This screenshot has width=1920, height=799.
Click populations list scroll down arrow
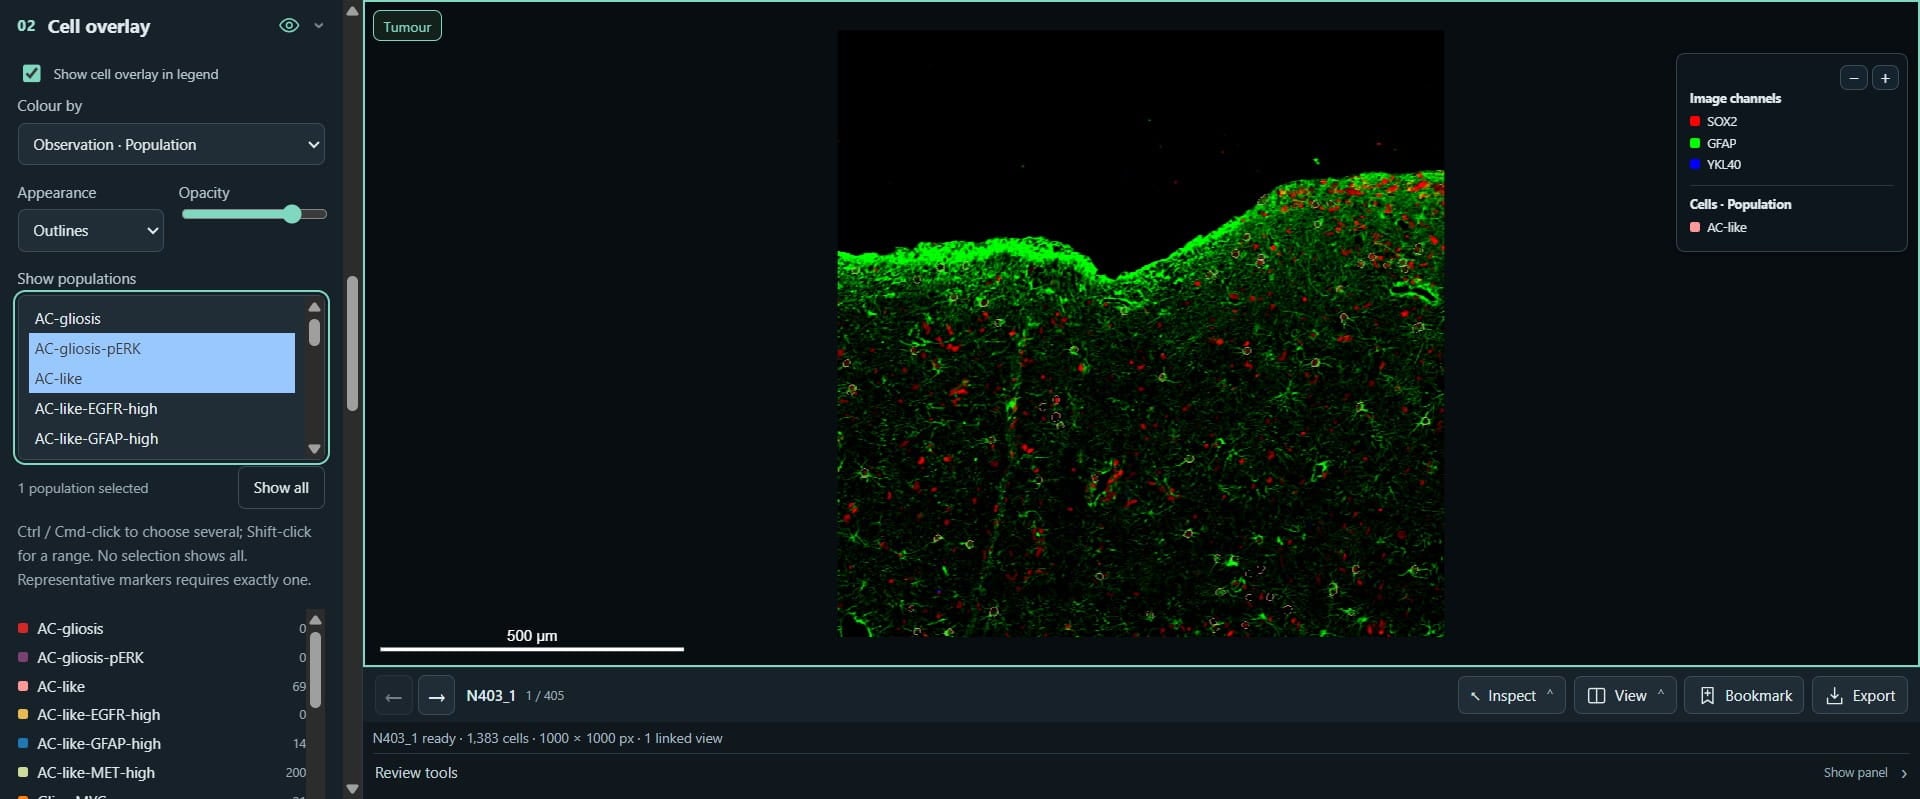click(314, 449)
